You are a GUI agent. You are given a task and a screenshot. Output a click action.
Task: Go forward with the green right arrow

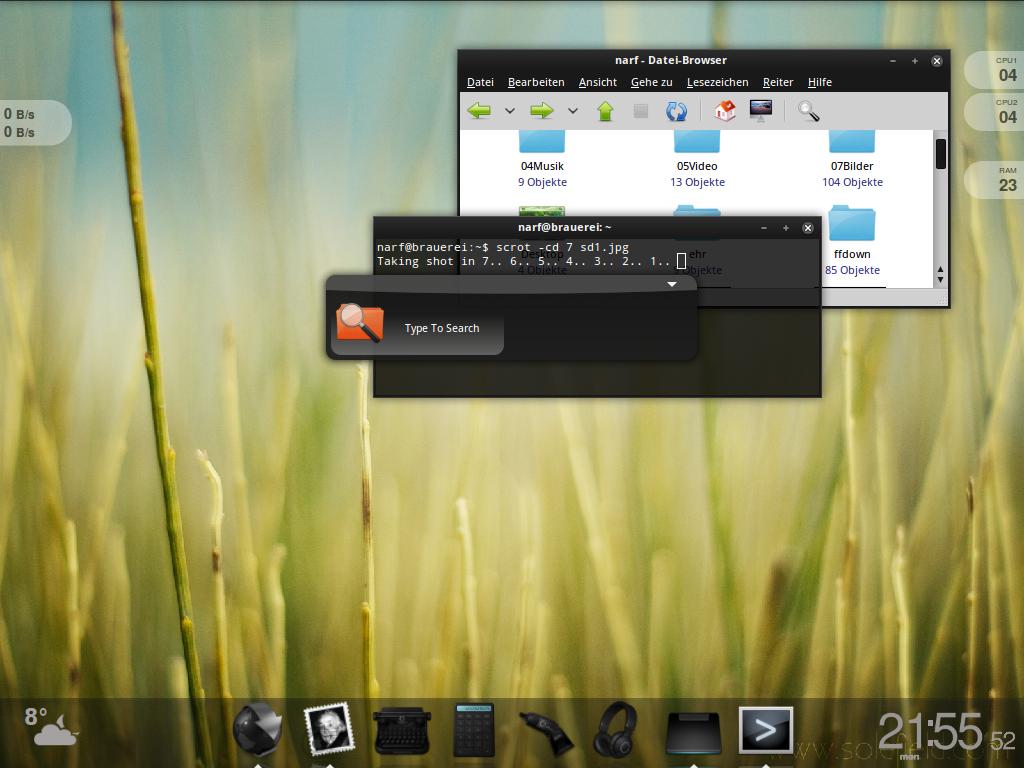(541, 111)
